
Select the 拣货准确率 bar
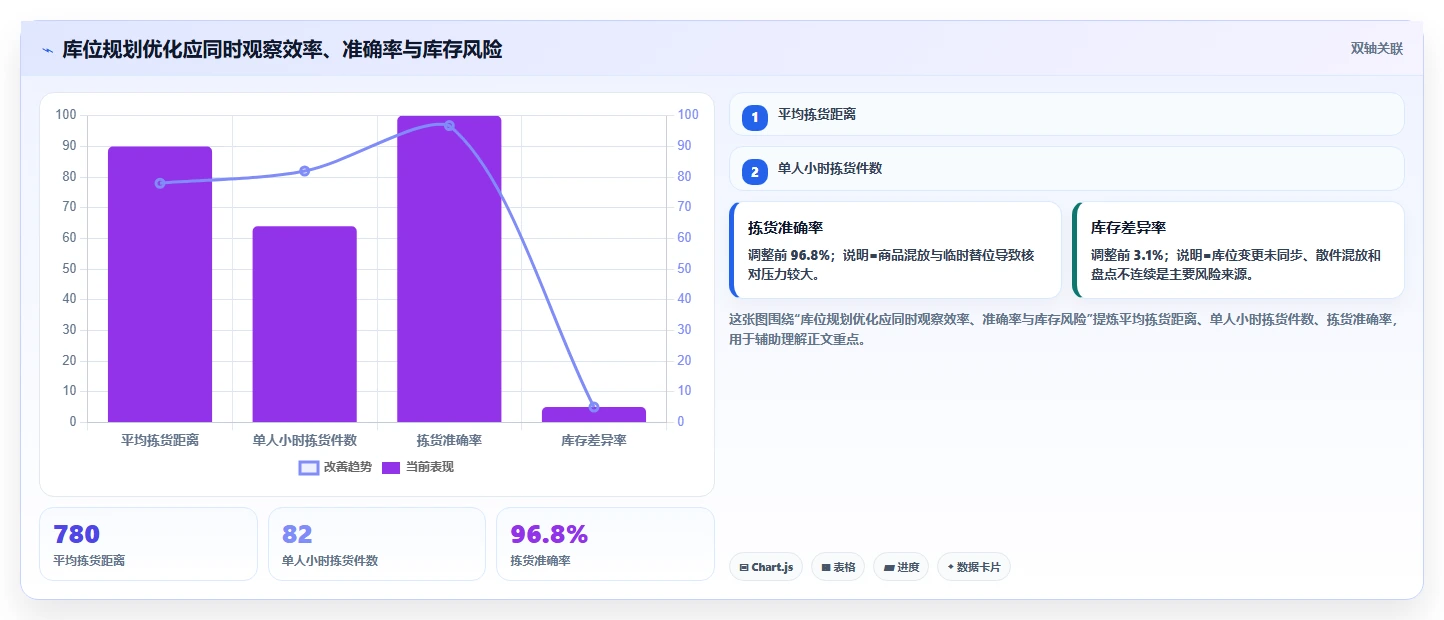click(449, 269)
